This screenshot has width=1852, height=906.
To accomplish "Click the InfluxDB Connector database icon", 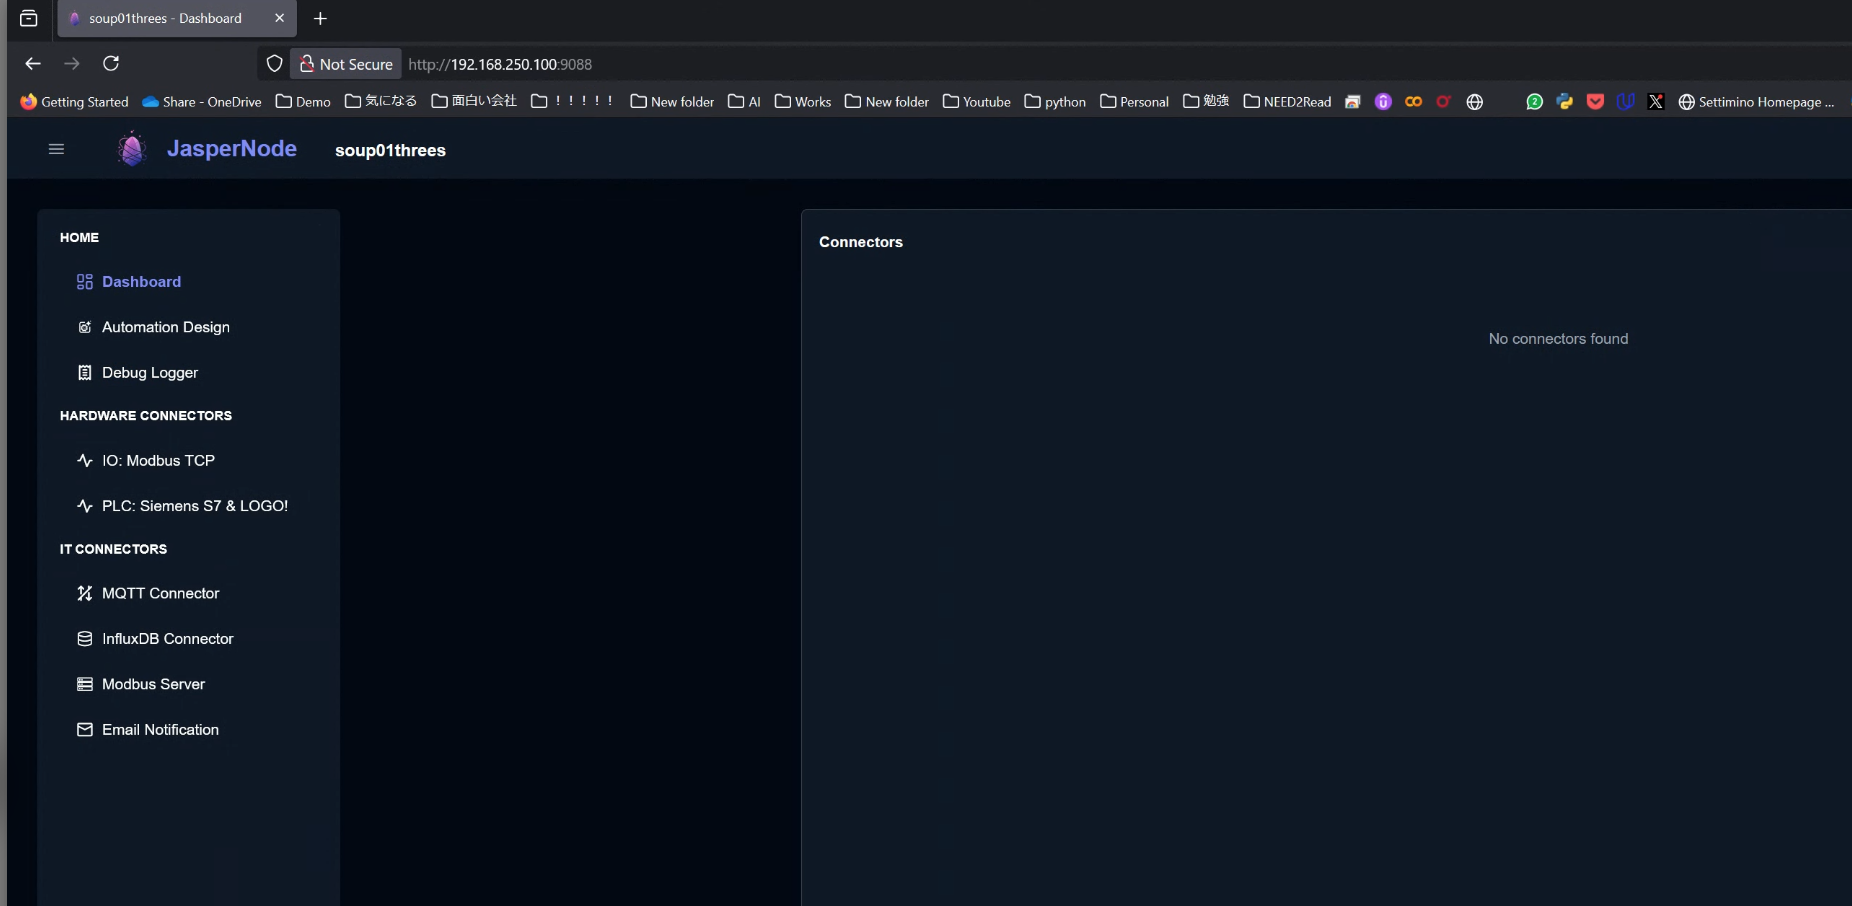I will click(x=85, y=639).
